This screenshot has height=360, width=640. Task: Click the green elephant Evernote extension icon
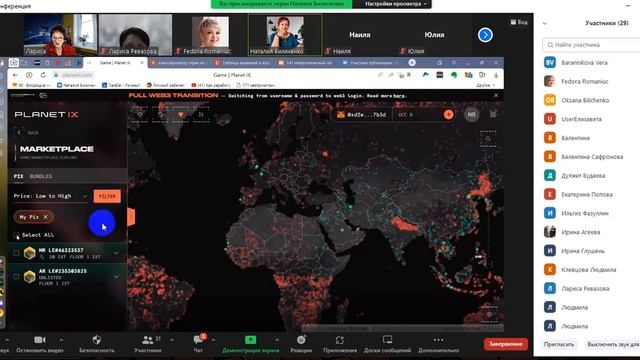coord(454,75)
